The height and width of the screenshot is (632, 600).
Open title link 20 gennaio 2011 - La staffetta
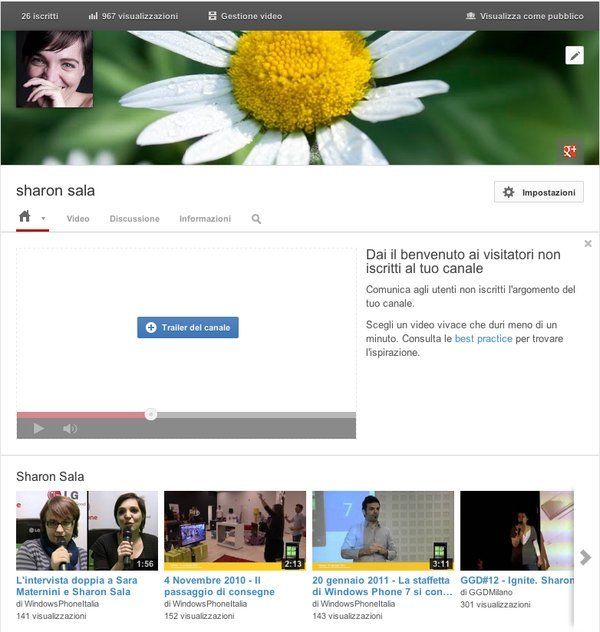coord(382,586)
